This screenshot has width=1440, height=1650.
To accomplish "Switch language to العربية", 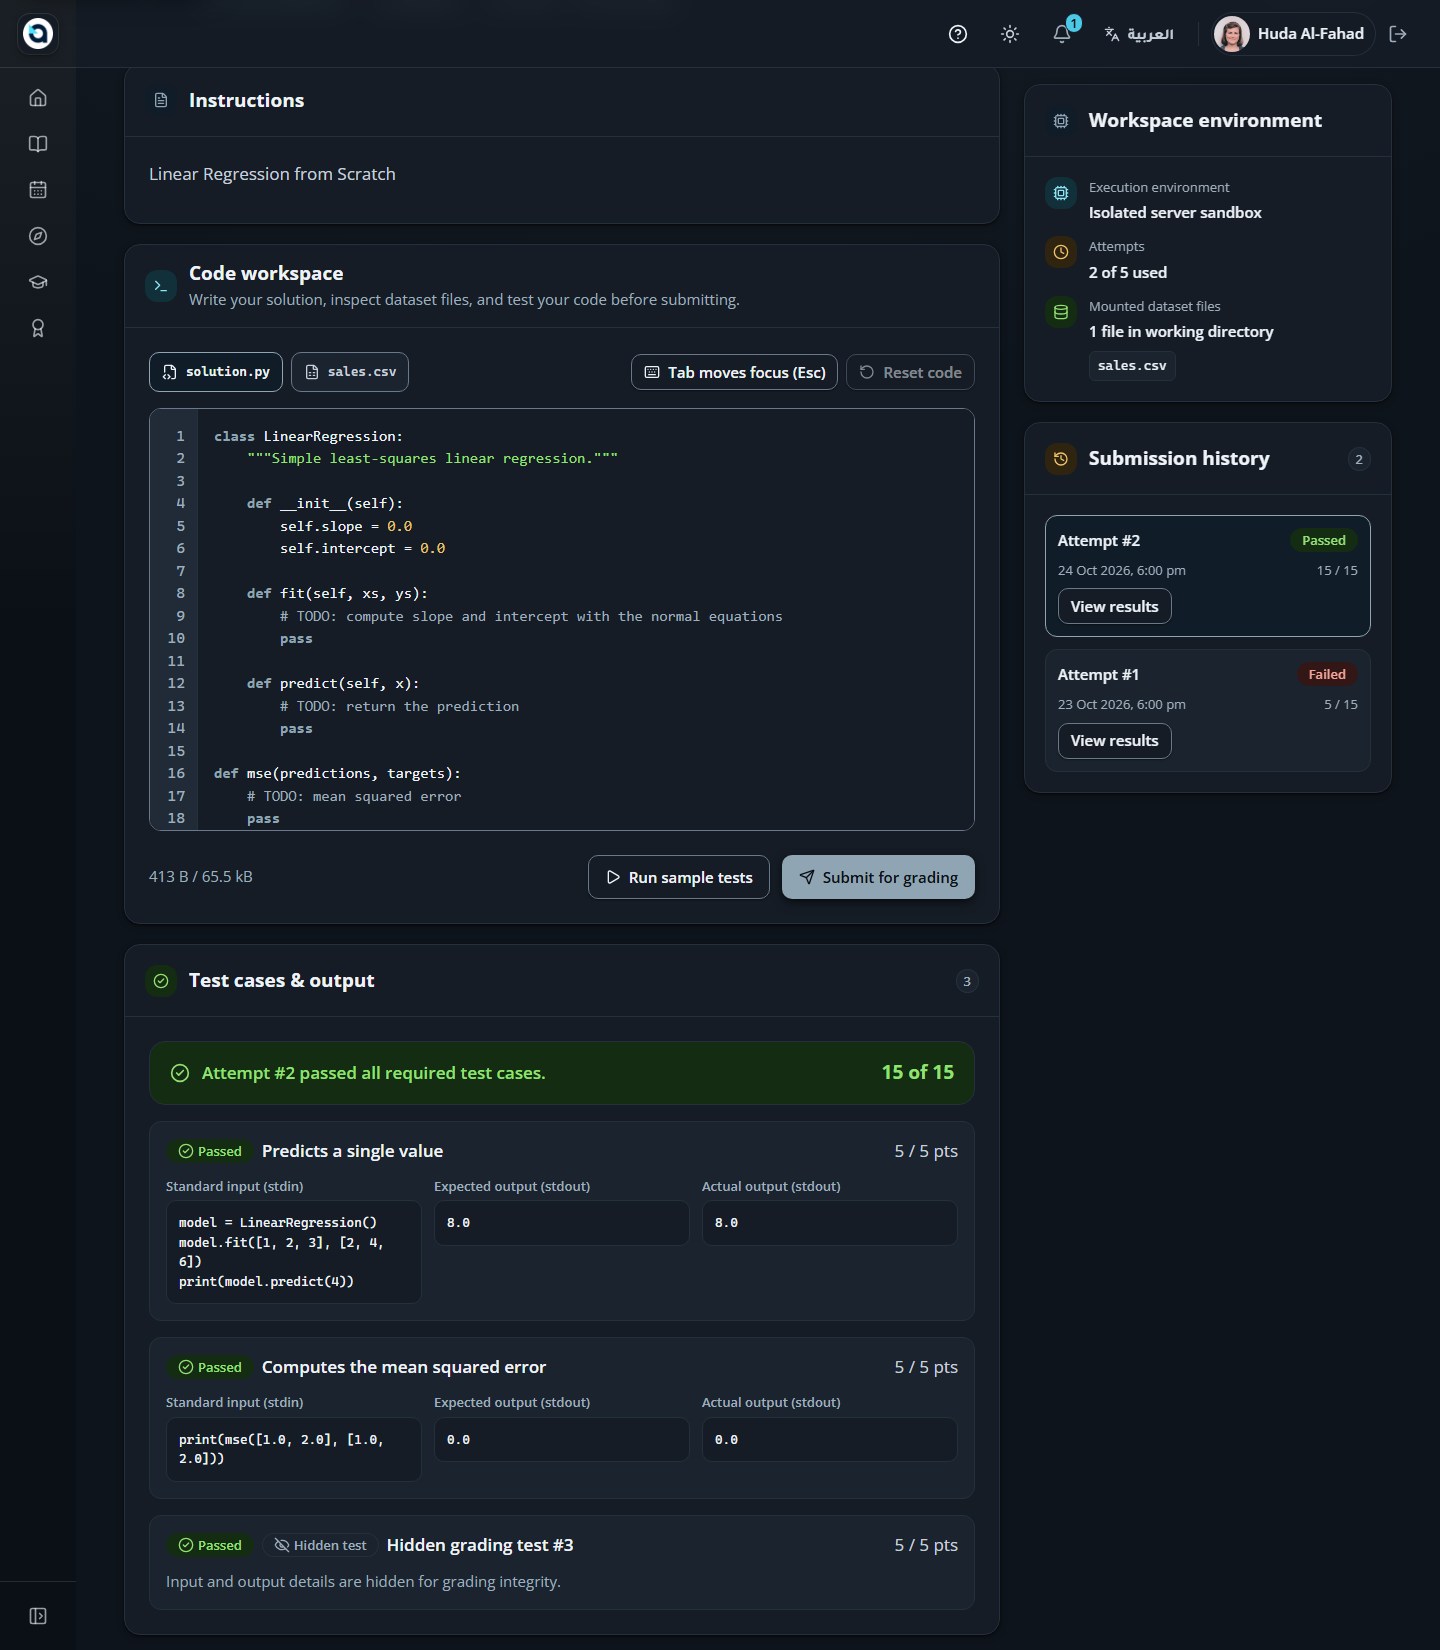I will (1139, 34).
